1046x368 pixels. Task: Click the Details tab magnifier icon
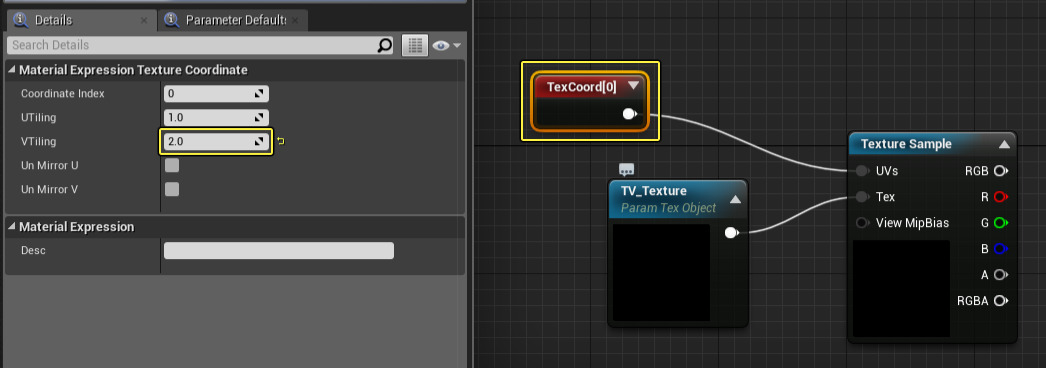coord(21,20)
